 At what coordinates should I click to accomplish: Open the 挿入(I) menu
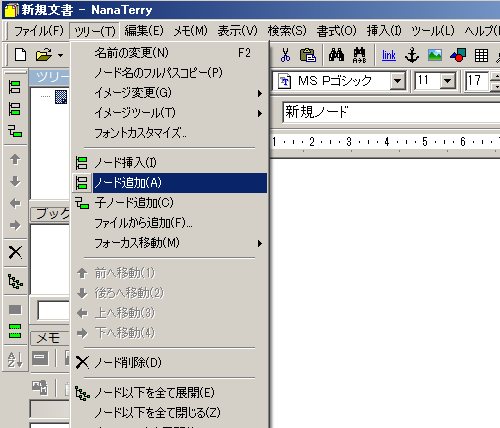pyautogui.click(x=384, y=31)
